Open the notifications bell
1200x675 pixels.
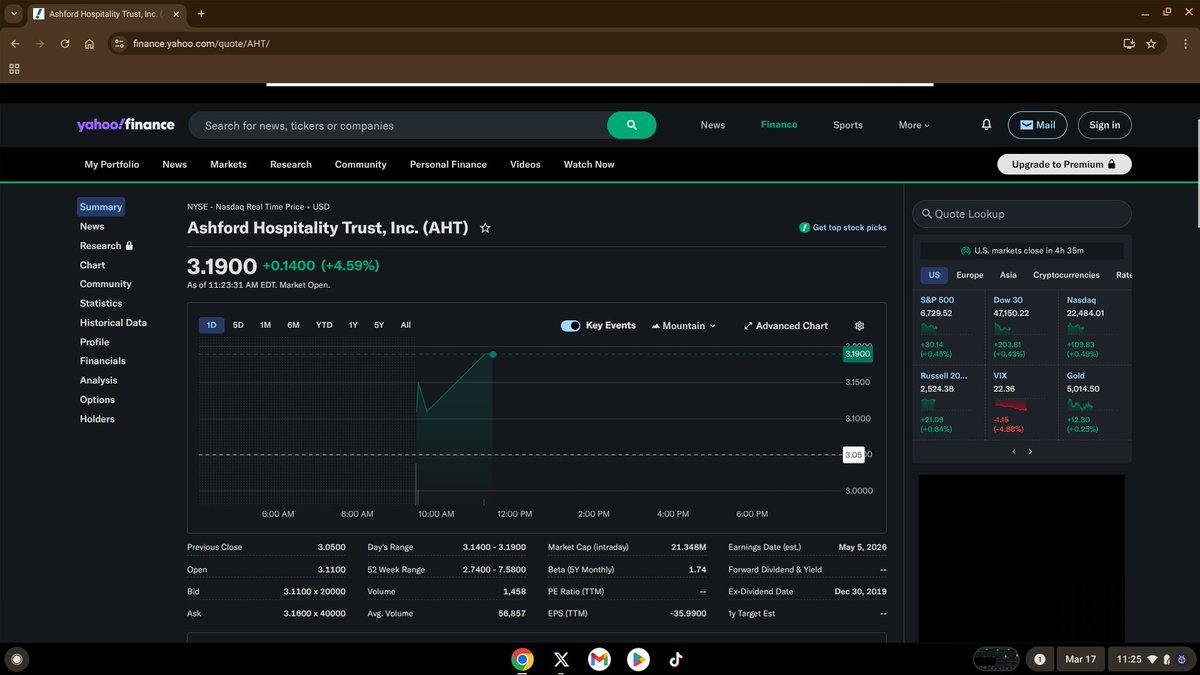[x=986, y=125]
